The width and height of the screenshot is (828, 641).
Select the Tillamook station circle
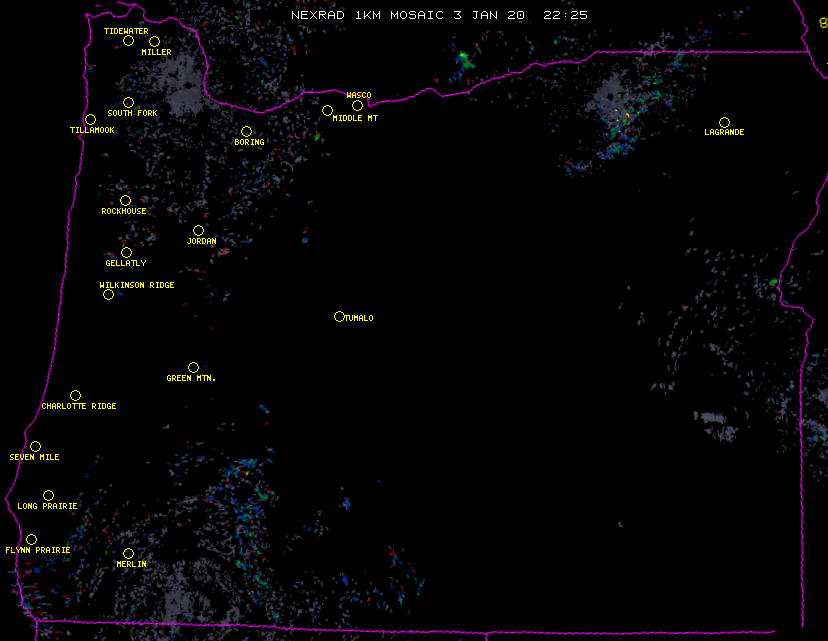point(90,120)
